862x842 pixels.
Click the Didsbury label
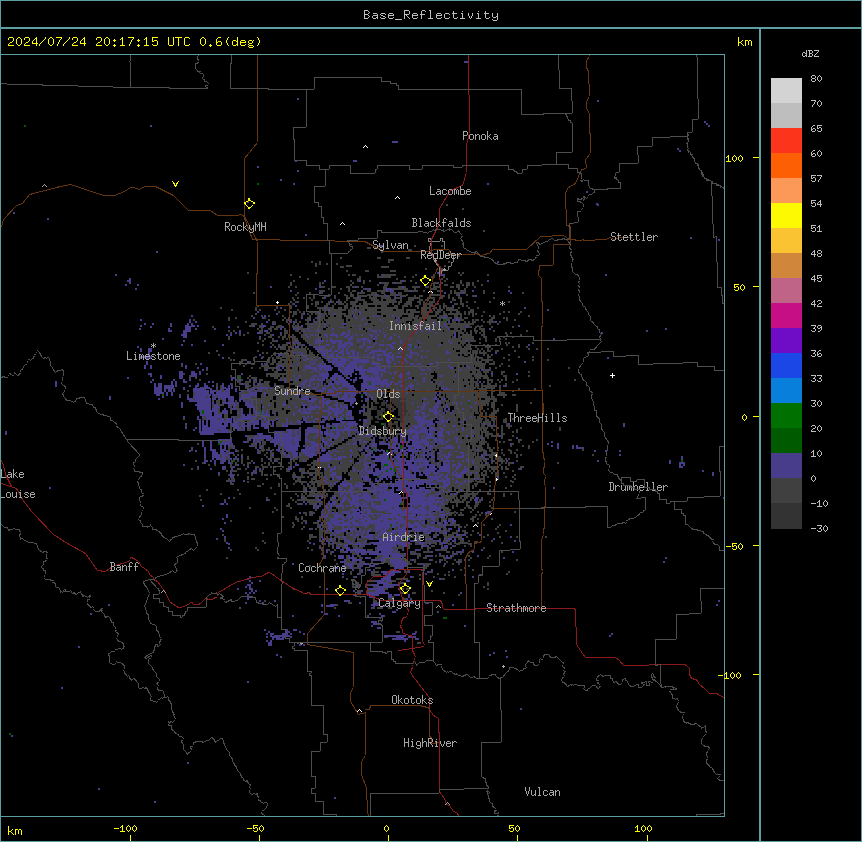click(x=382, y=431)
